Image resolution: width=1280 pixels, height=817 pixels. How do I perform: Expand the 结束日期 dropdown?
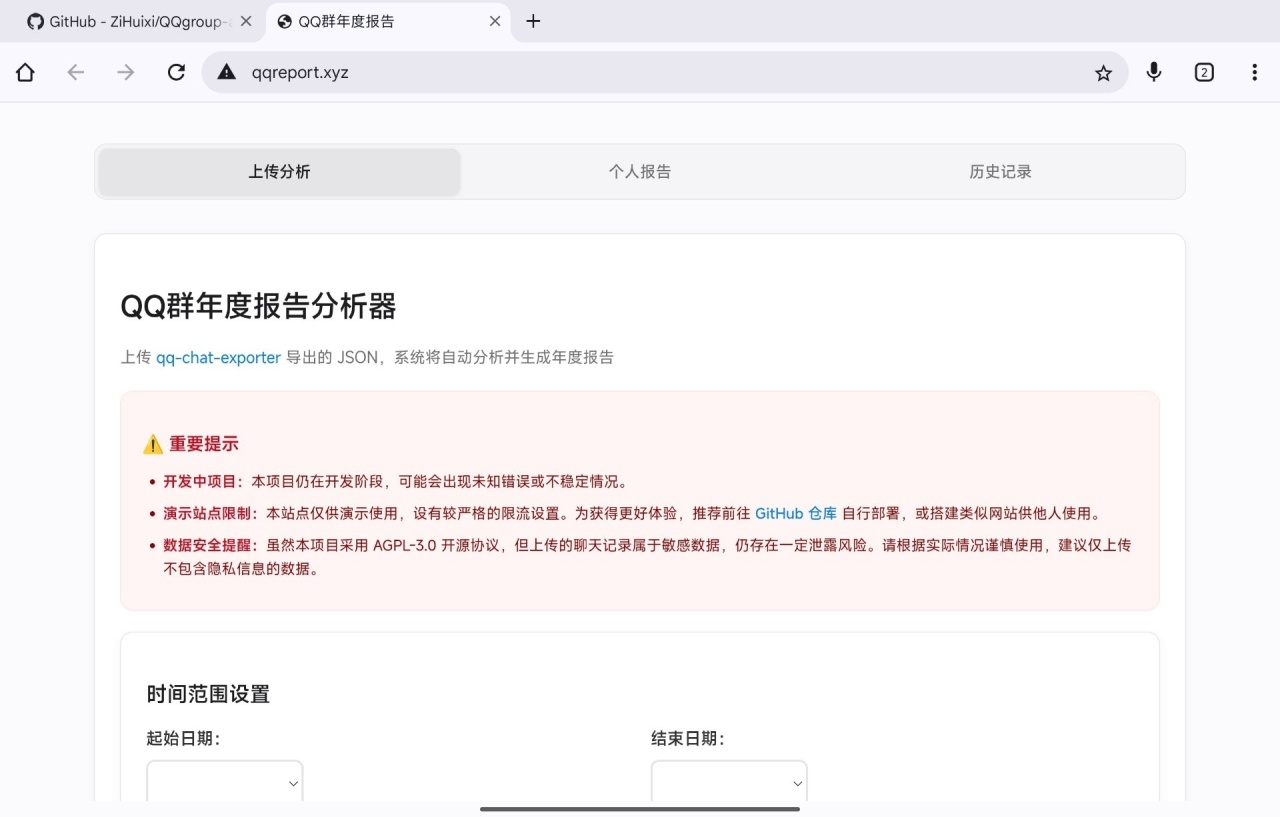coord(729,783)
